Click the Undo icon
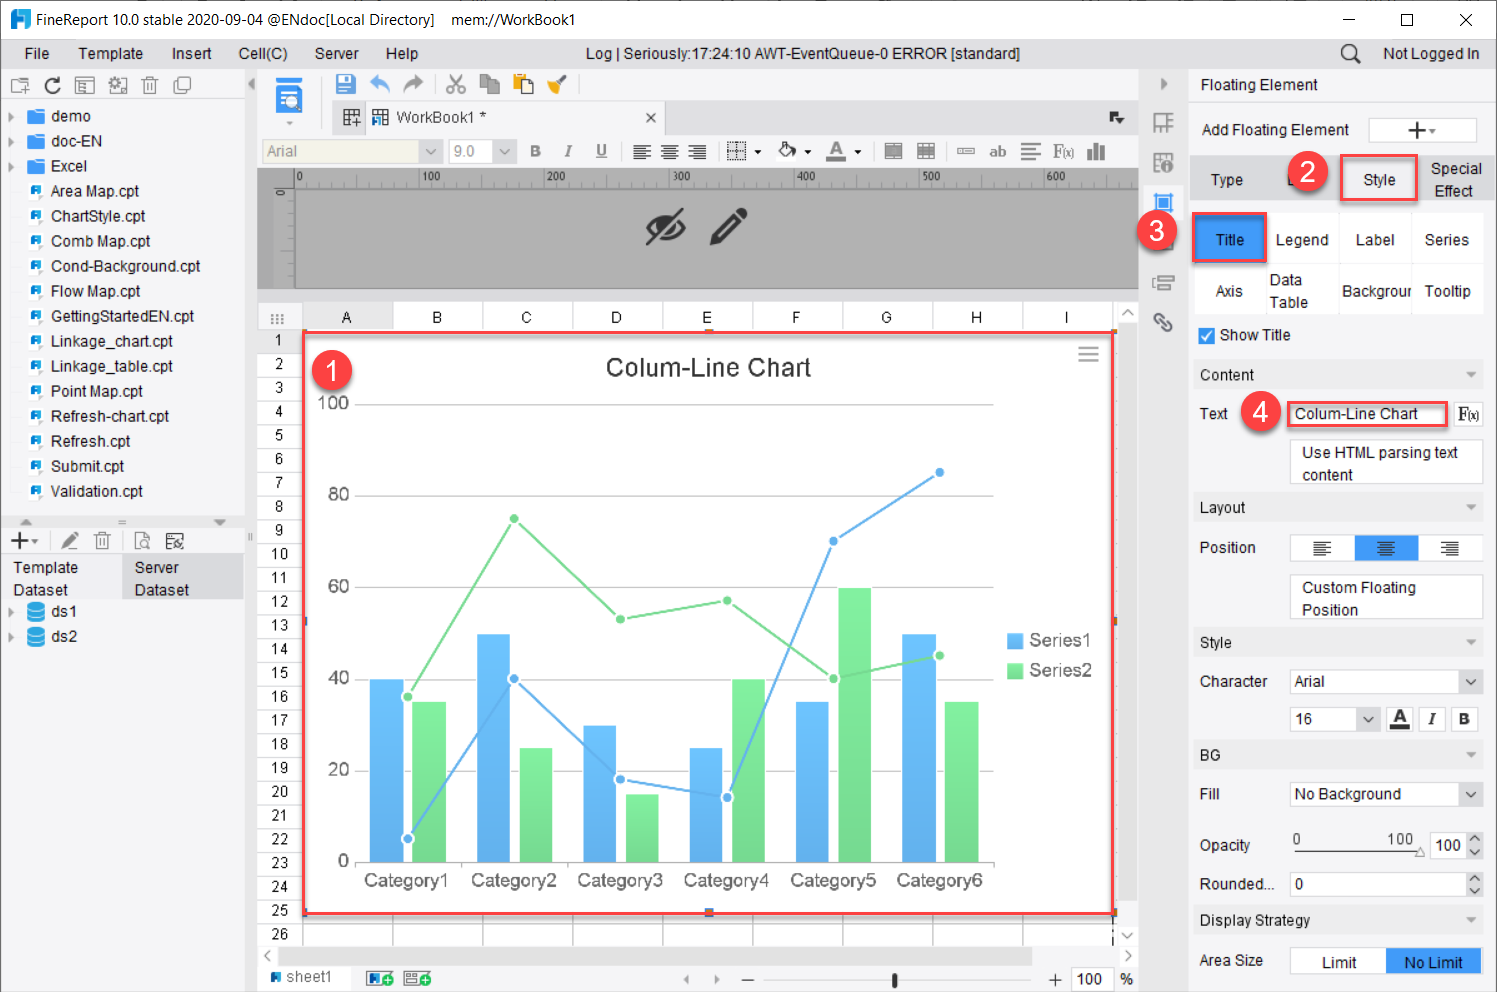 [x=380, y=84]
